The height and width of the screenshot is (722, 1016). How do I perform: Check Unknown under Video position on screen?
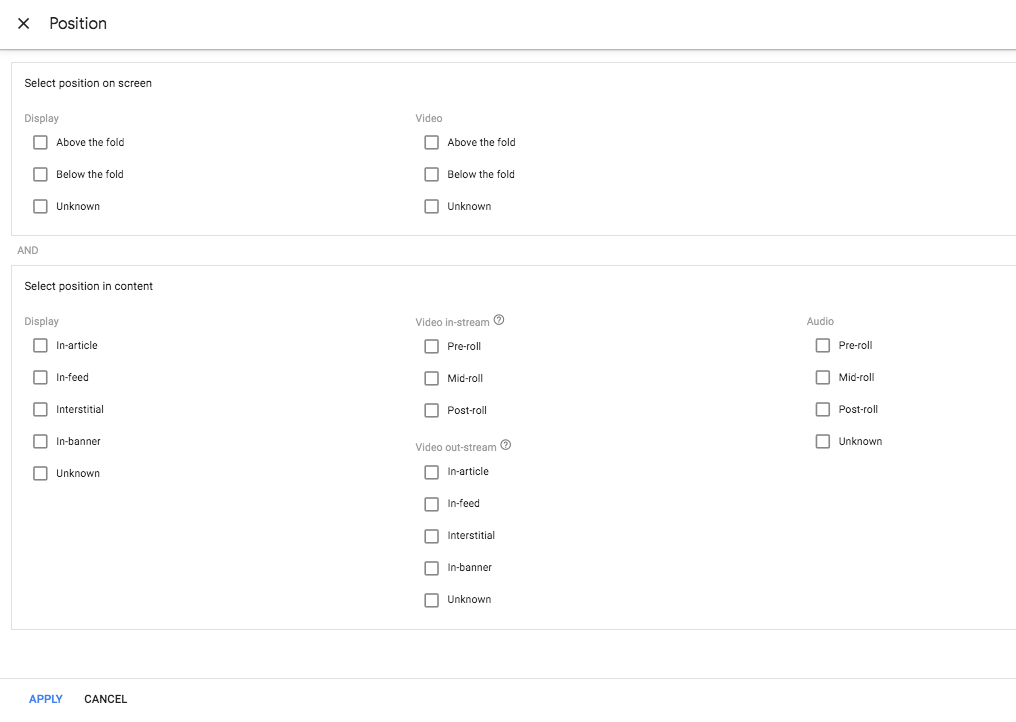[x=432, y=207]
